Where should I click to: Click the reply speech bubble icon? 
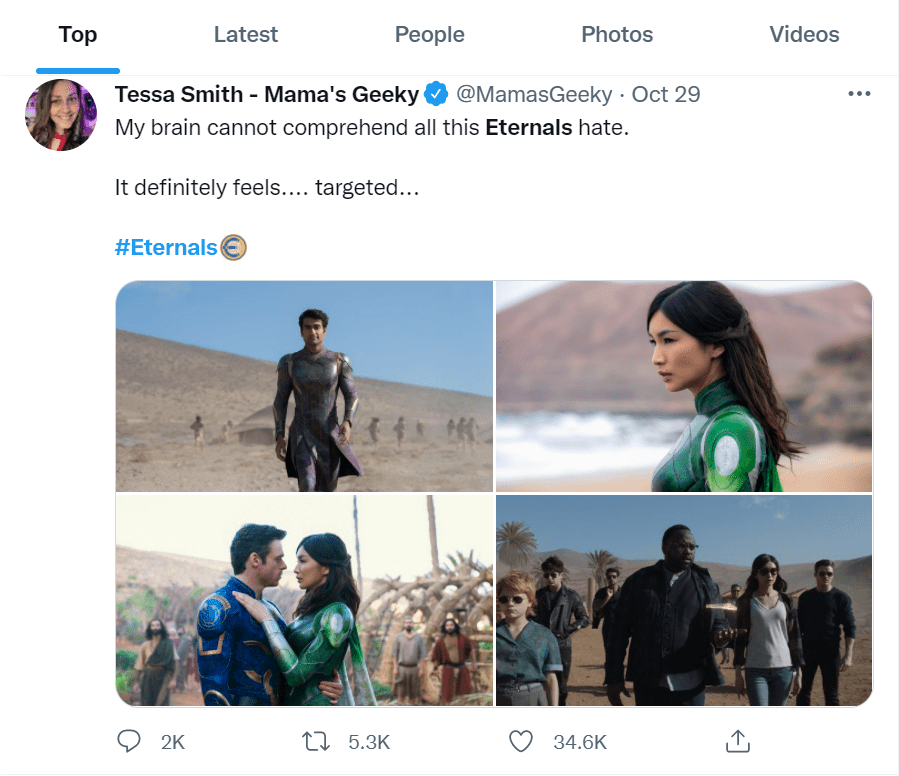tap(129, 741)
